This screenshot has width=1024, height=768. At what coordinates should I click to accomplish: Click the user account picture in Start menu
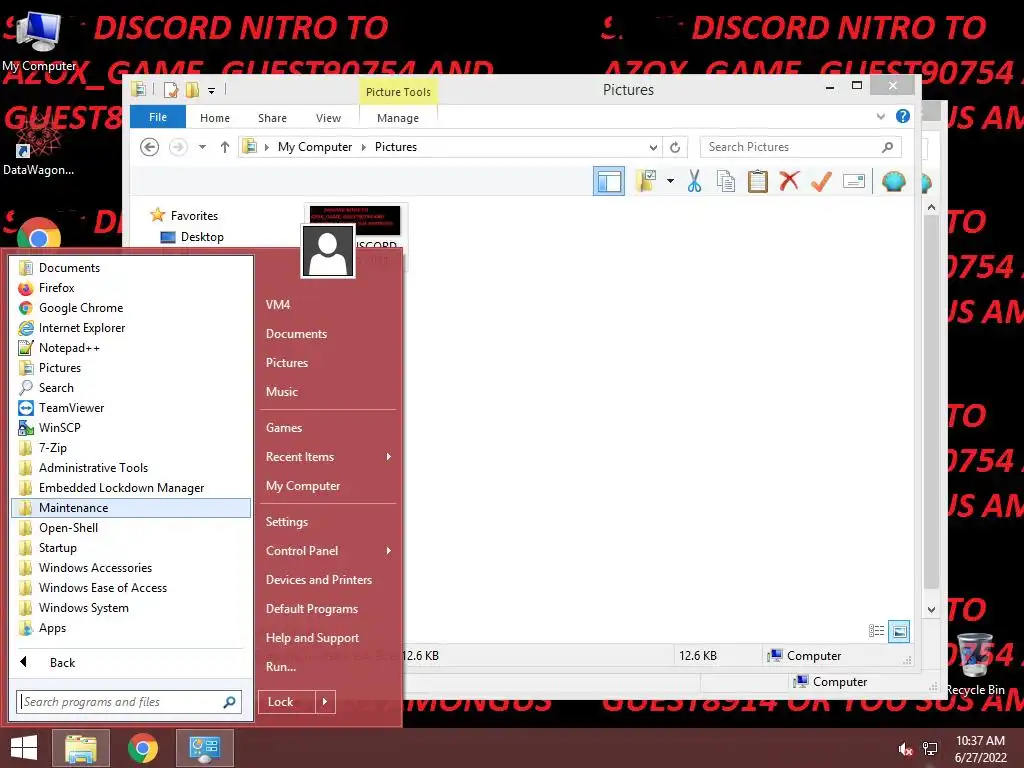[x=328, y=251]
